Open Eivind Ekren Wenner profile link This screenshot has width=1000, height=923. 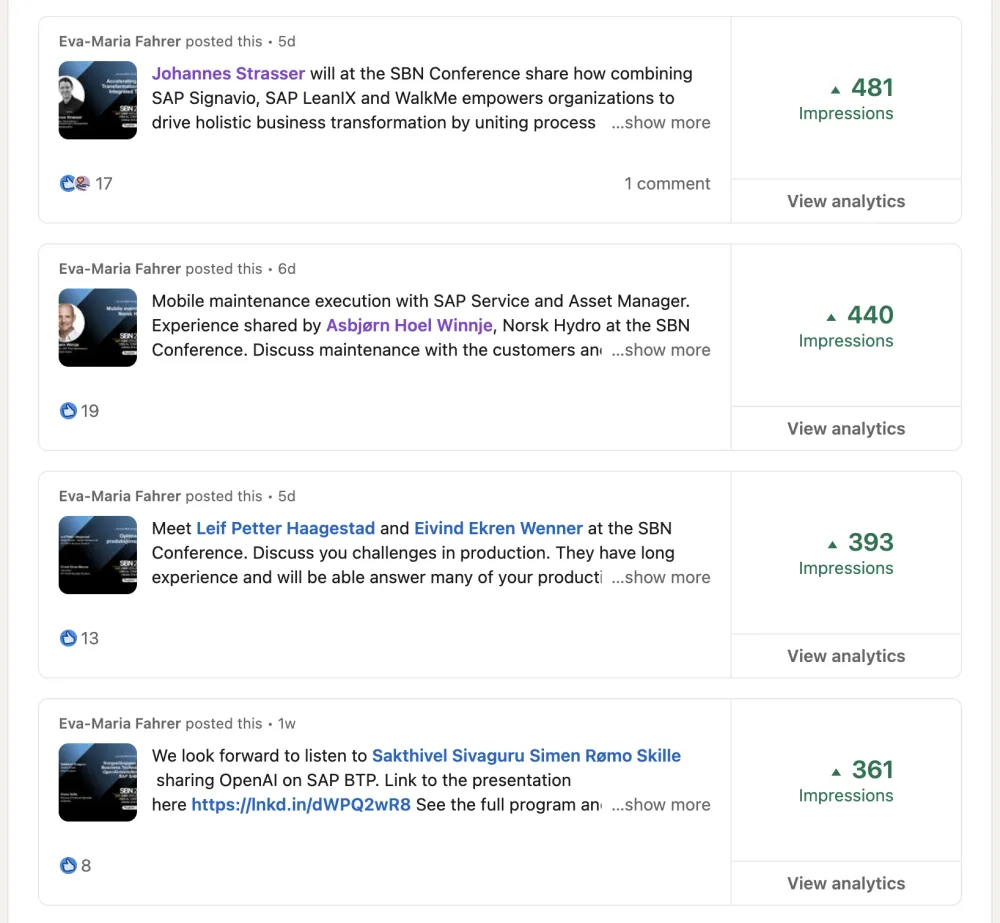498,528
